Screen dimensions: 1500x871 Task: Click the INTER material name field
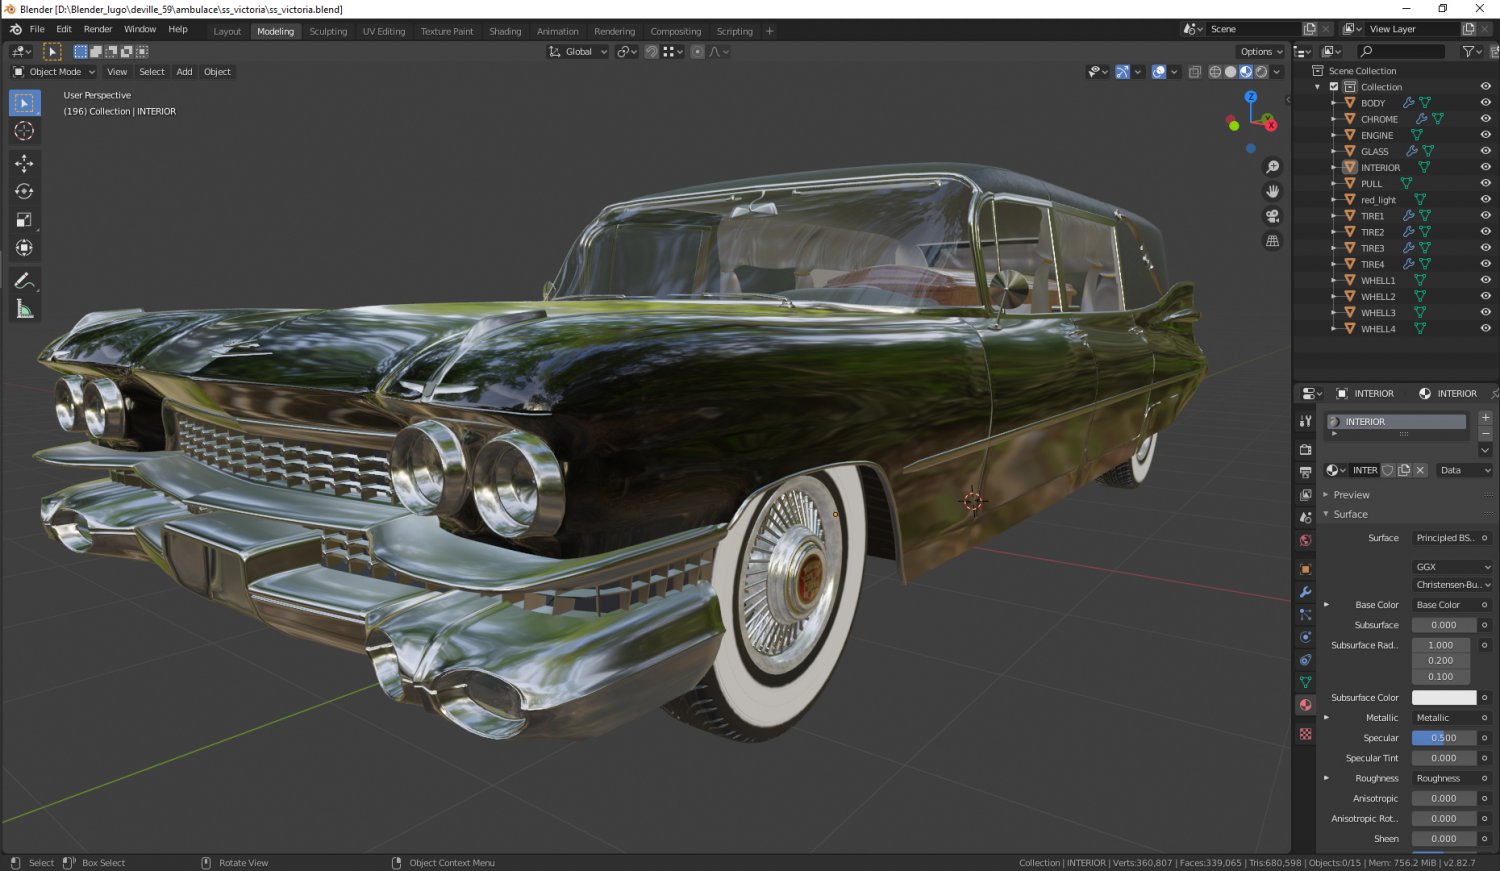point(1365,469)
